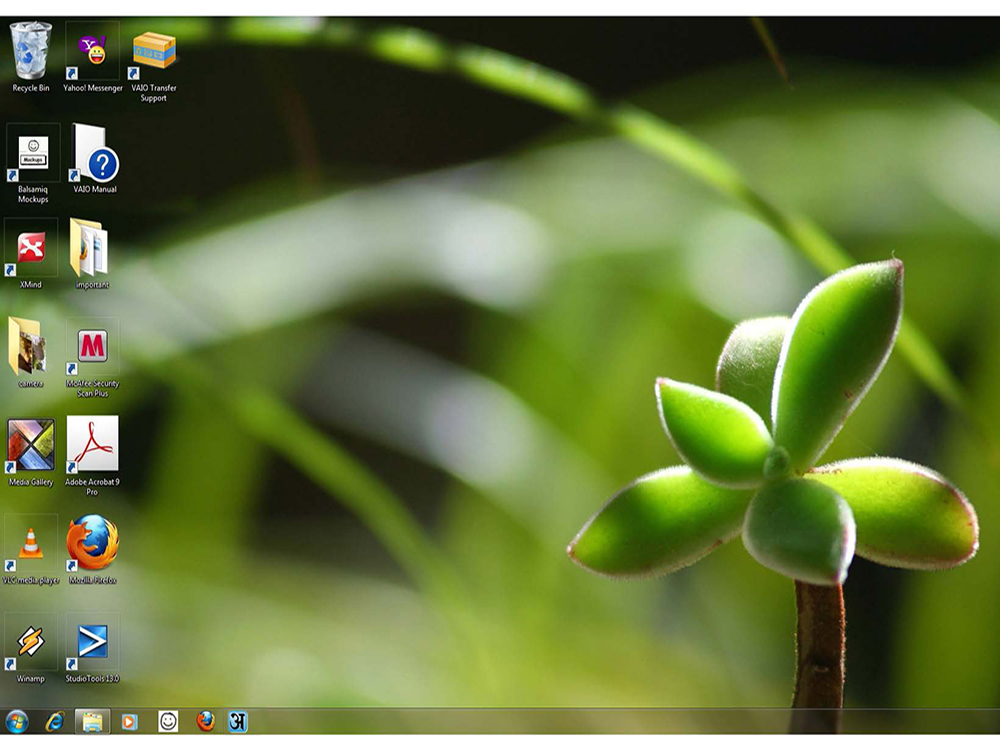Click the Balsamiq smiley taskbar button

tap(168, 722)
